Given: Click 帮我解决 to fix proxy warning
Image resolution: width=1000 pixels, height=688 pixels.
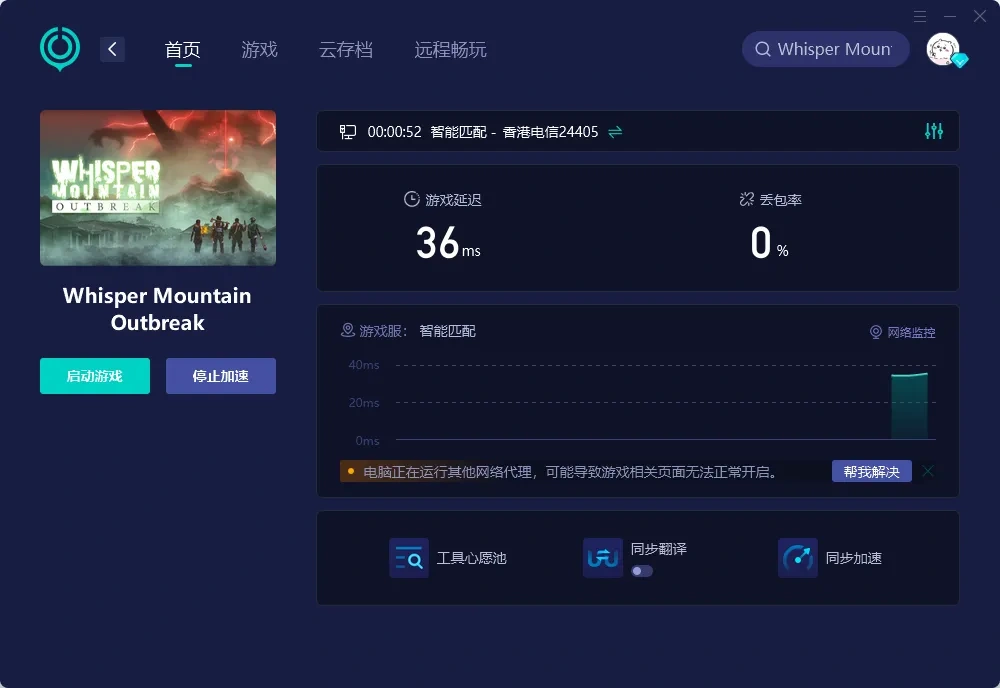Looking at the screenshot, I should coord(871,471).
